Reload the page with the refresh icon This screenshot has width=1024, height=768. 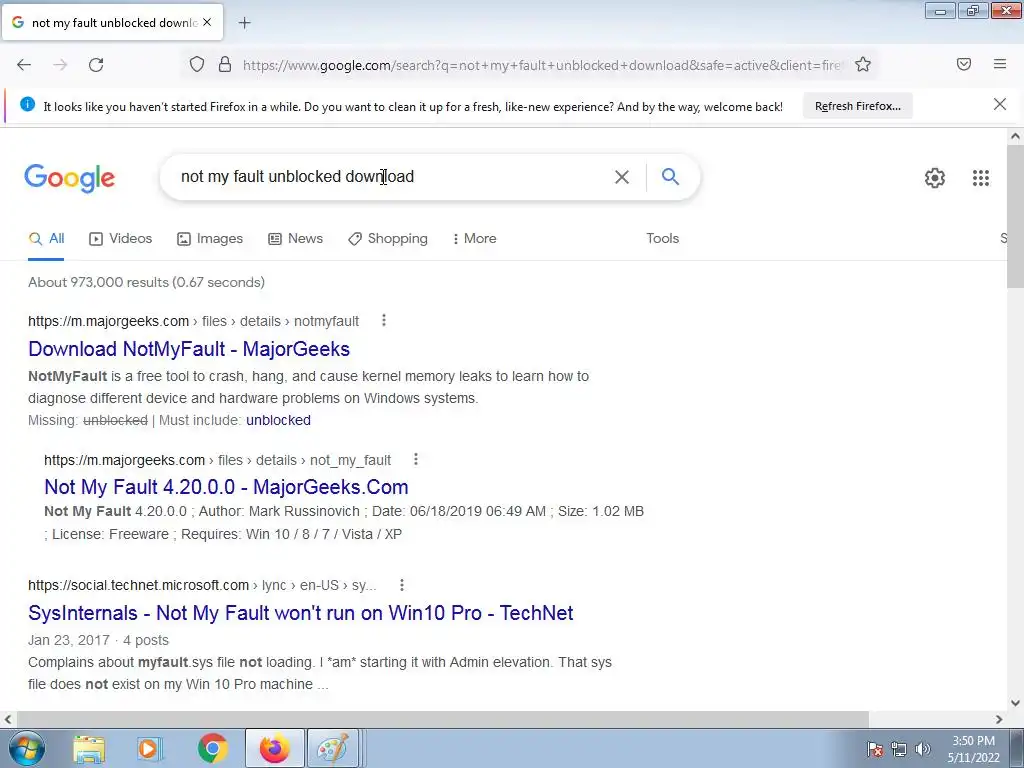(x=96, y=65)
